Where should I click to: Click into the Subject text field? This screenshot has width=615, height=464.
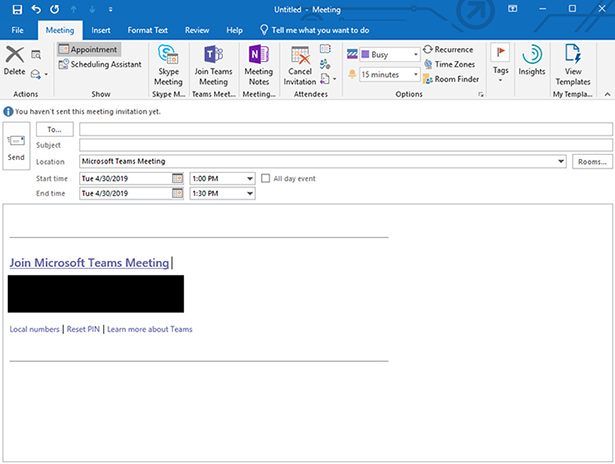(345, 145)
